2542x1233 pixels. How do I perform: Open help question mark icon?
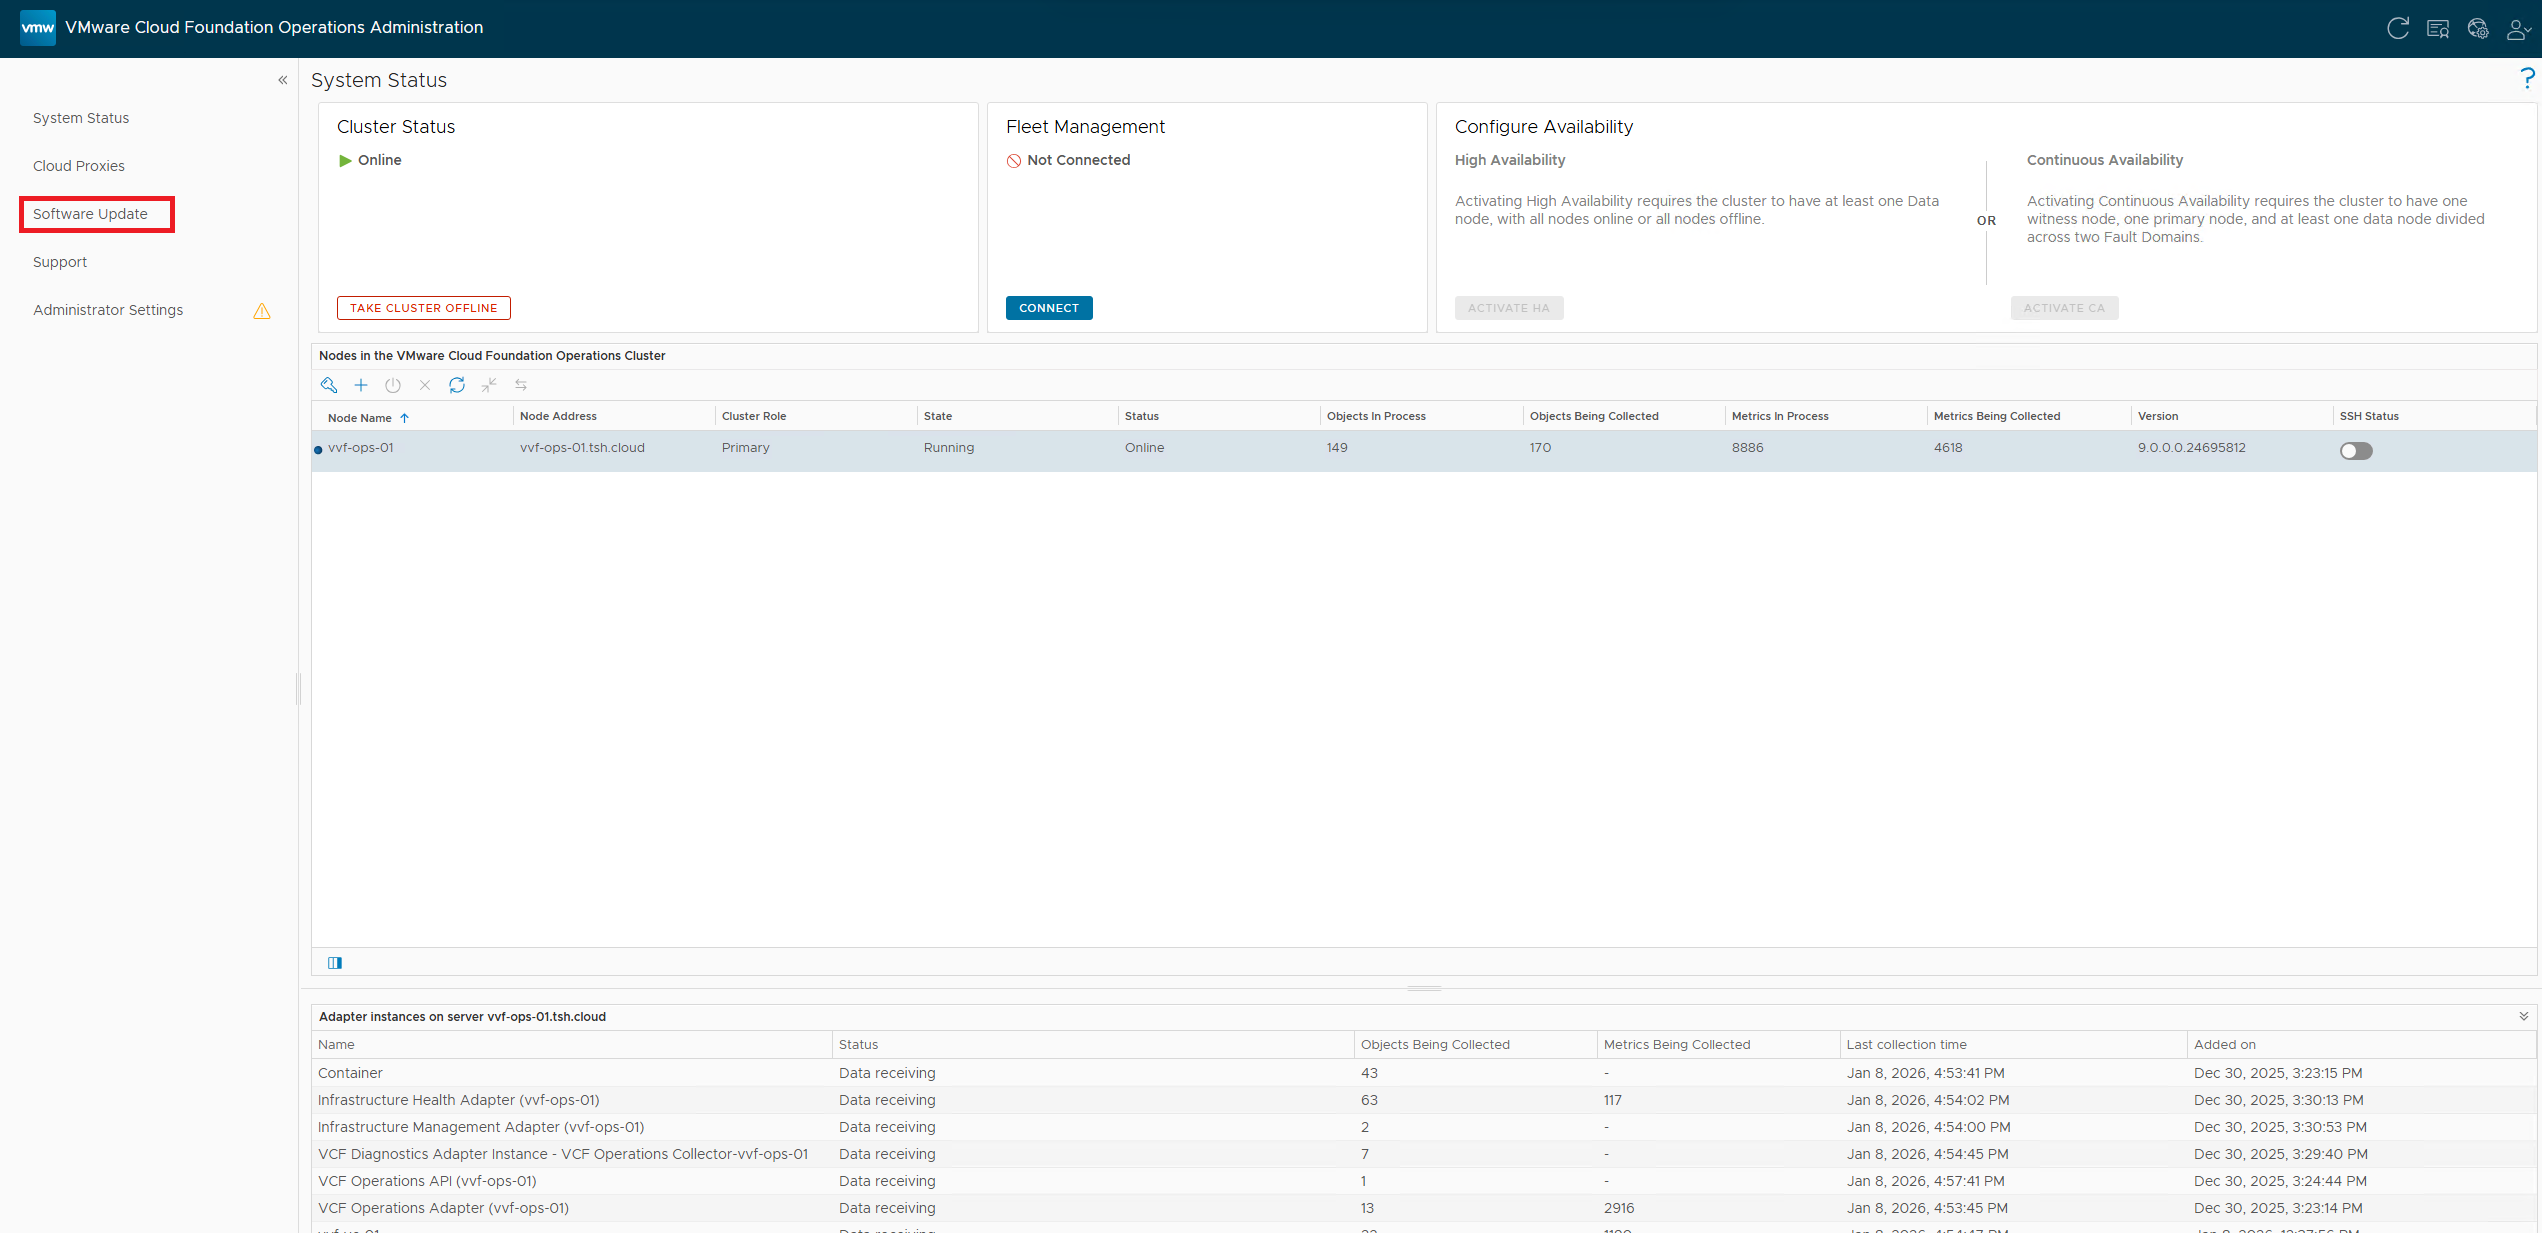pyautogui.click(x=2527, y=79)
